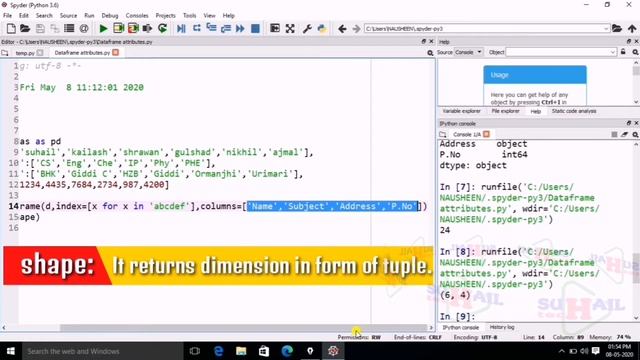Re-run the last script

click(162, 29)
